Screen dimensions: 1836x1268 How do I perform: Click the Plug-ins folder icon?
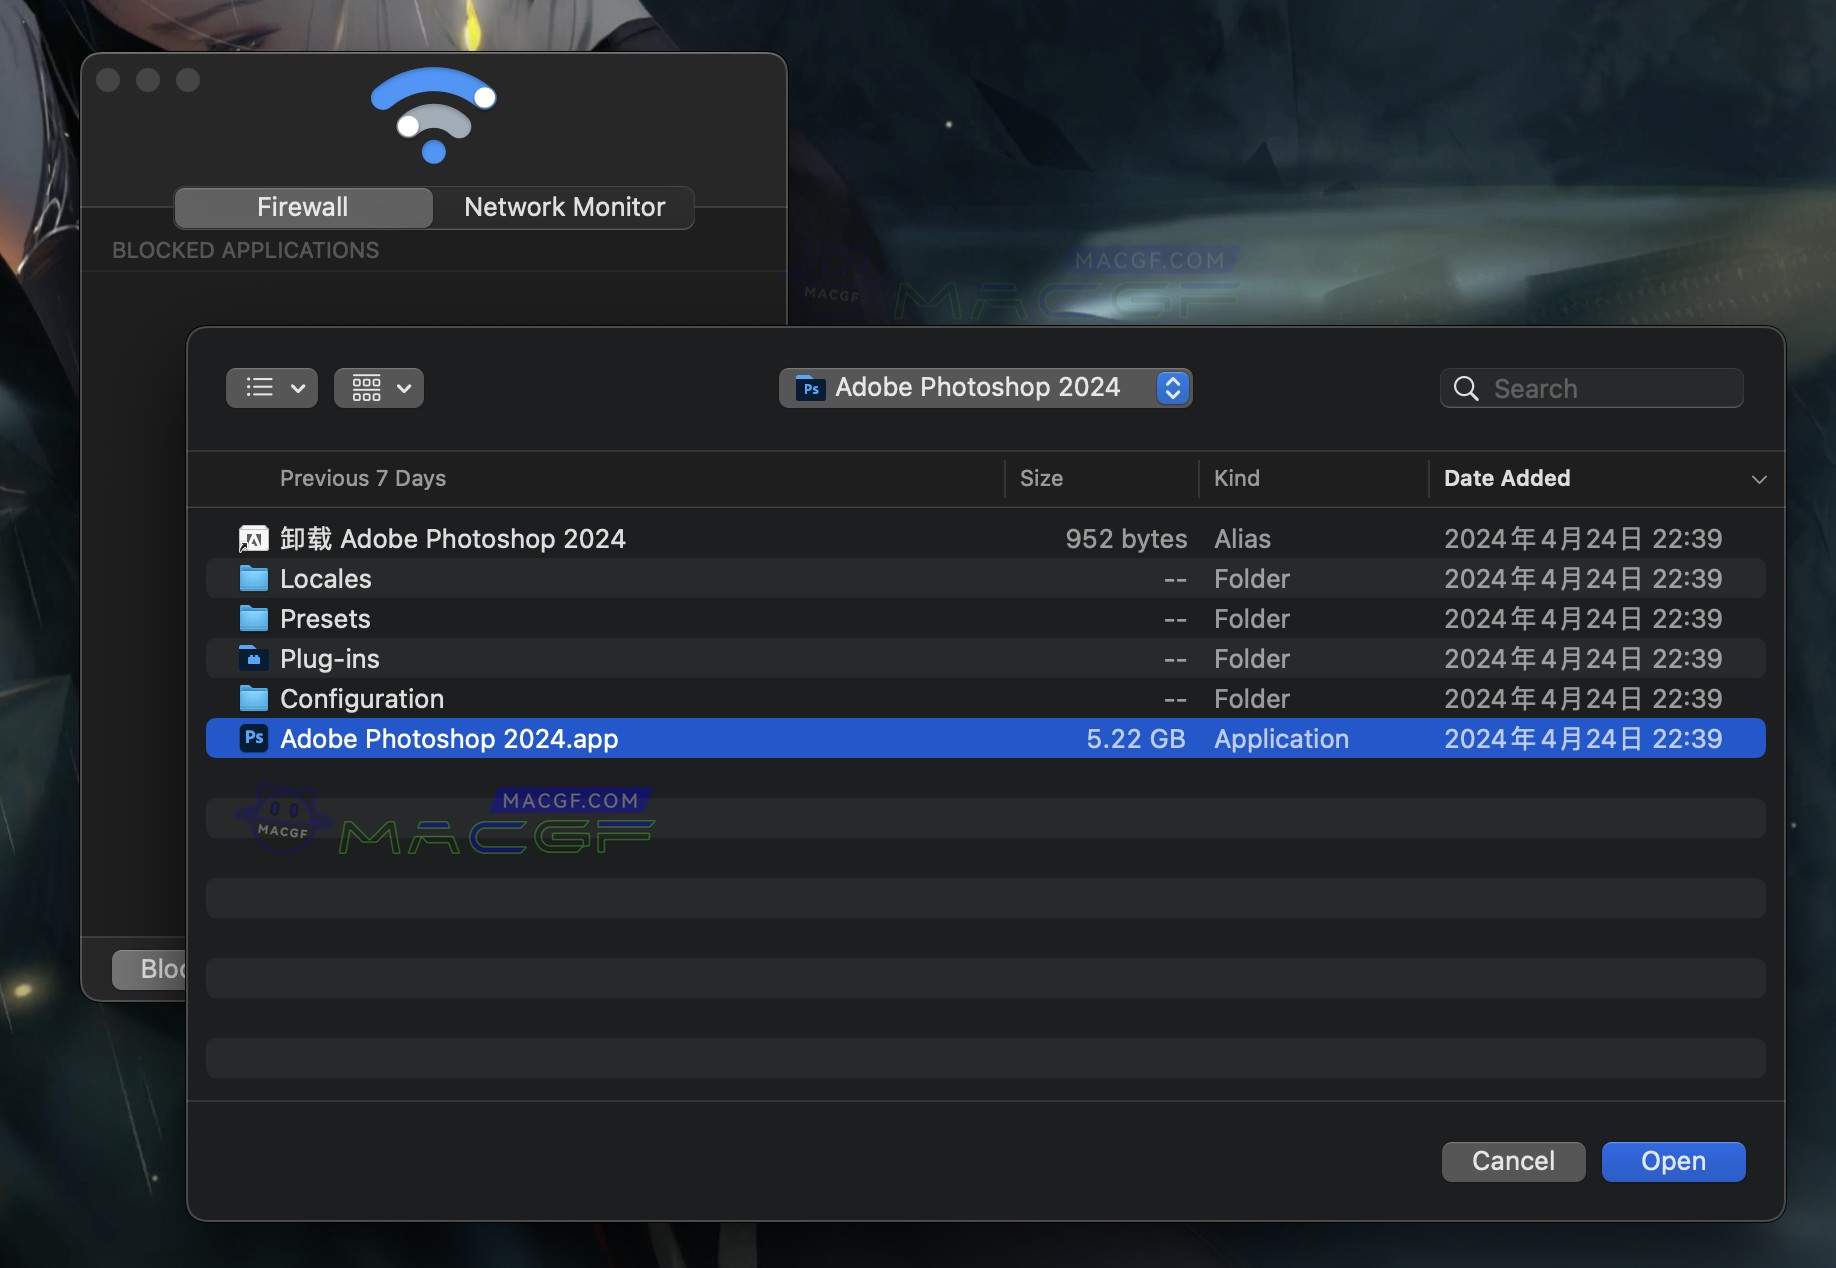point(254,659)
